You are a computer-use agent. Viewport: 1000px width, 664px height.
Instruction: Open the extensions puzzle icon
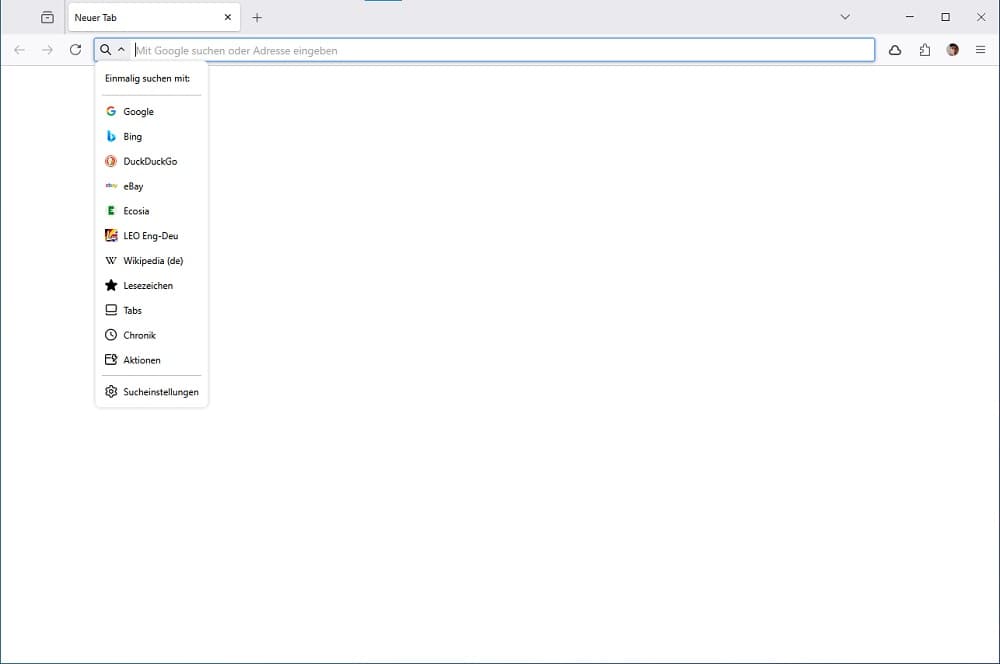[x=925, y=50]
